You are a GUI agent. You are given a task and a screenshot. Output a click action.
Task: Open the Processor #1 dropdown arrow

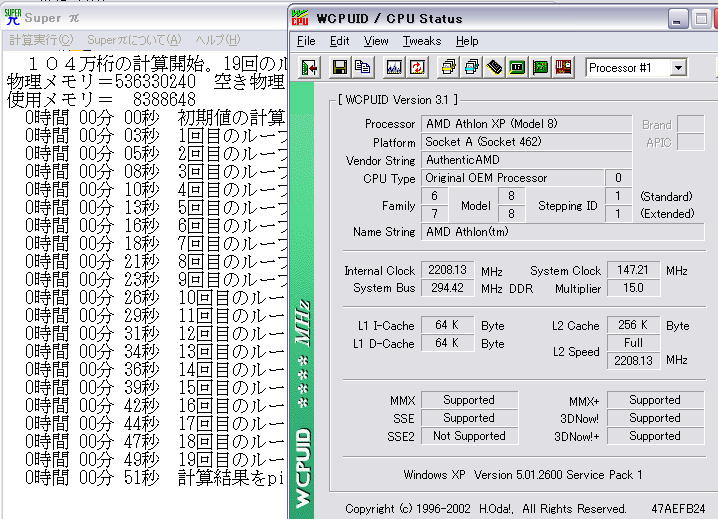point(678,68)
